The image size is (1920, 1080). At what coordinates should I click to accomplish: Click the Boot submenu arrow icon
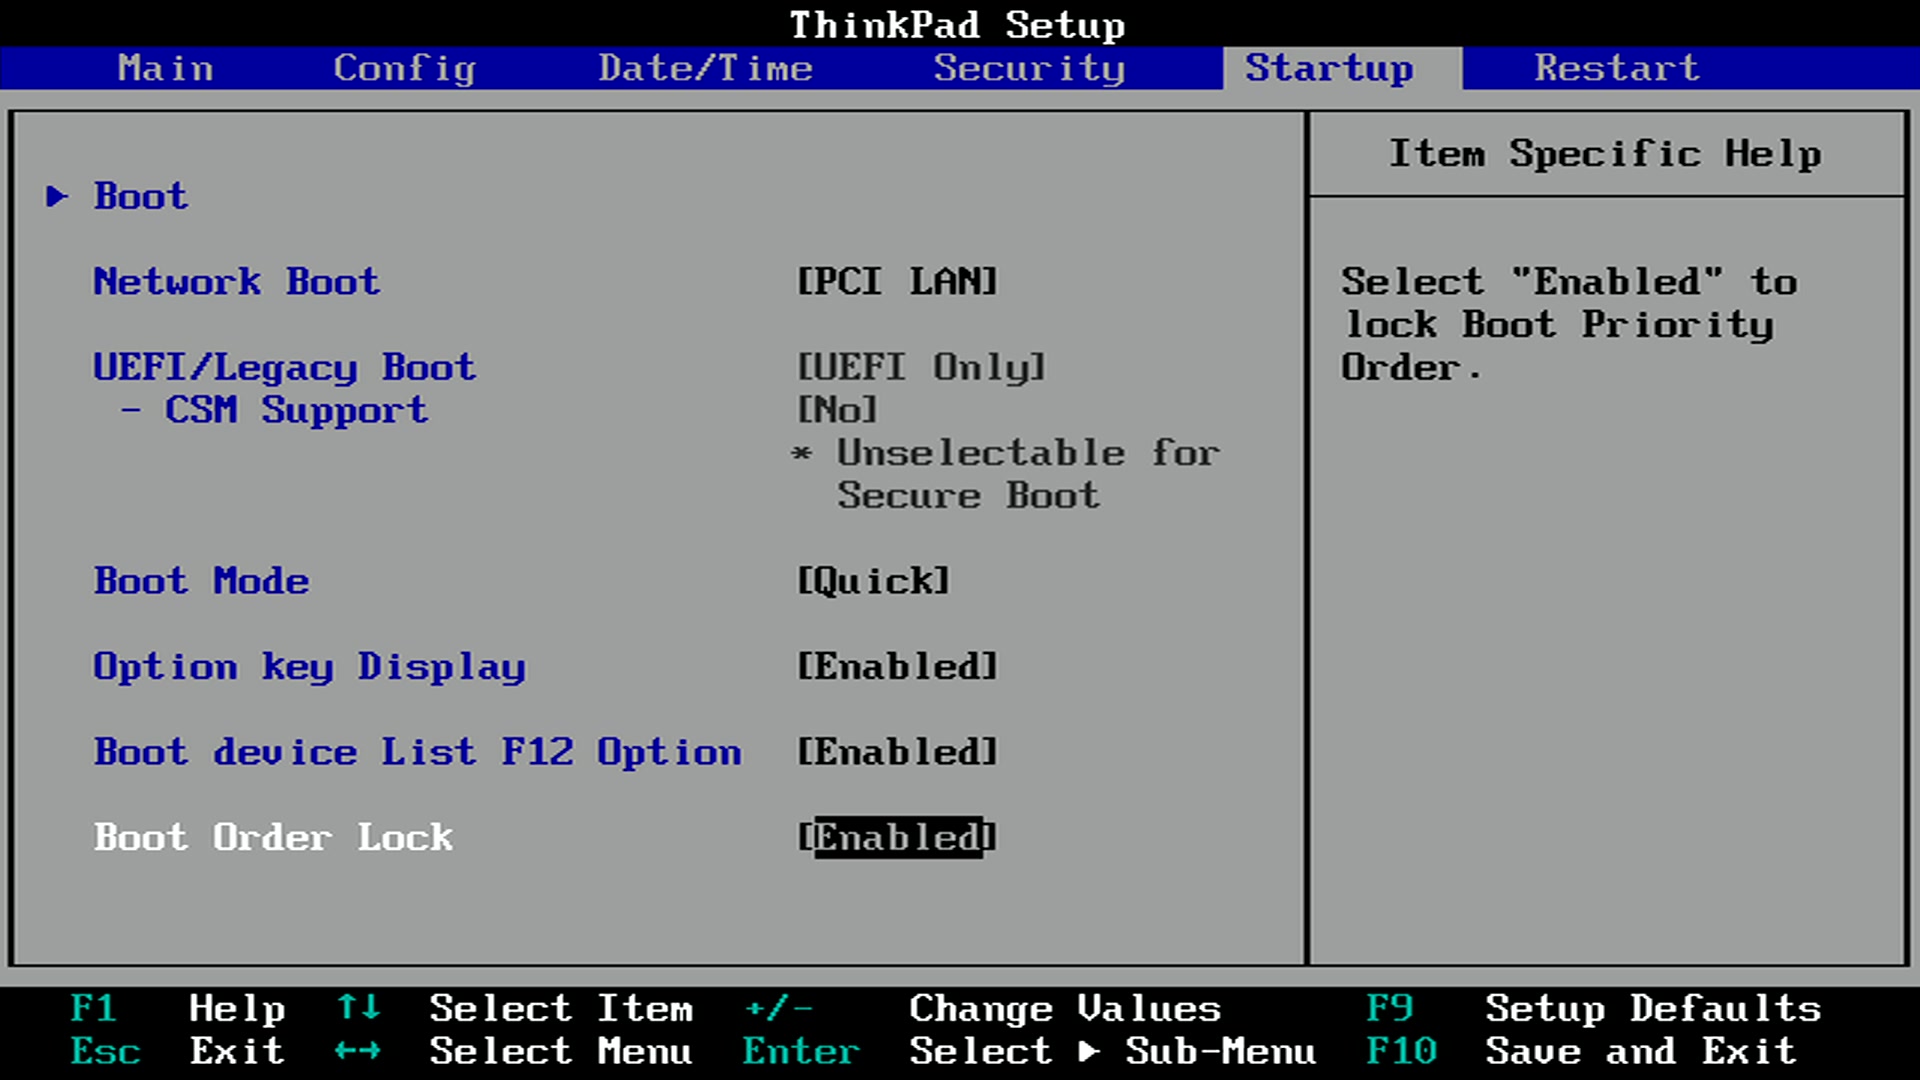(57, 196)
